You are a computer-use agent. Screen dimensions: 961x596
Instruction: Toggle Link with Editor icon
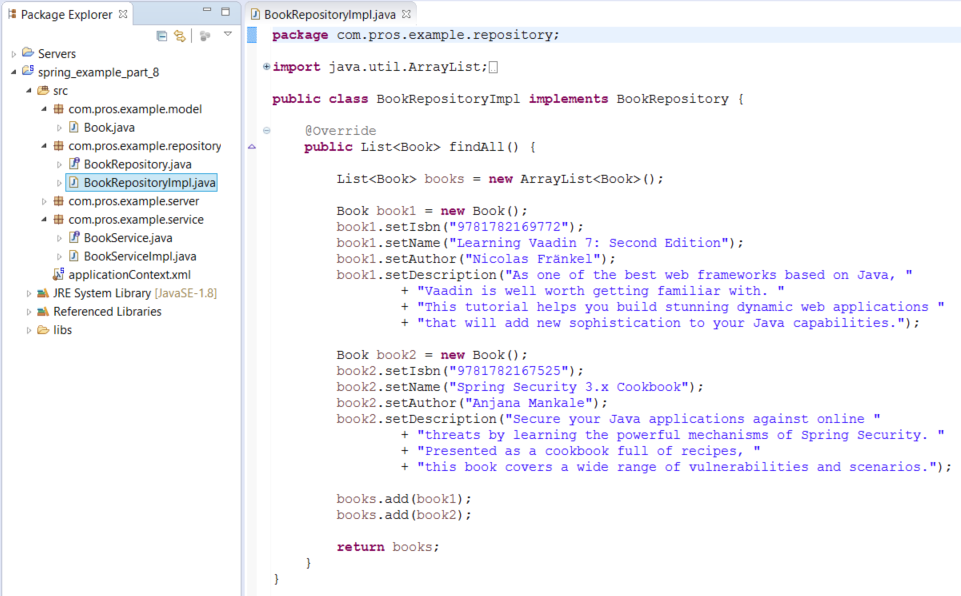click(180, 36)
